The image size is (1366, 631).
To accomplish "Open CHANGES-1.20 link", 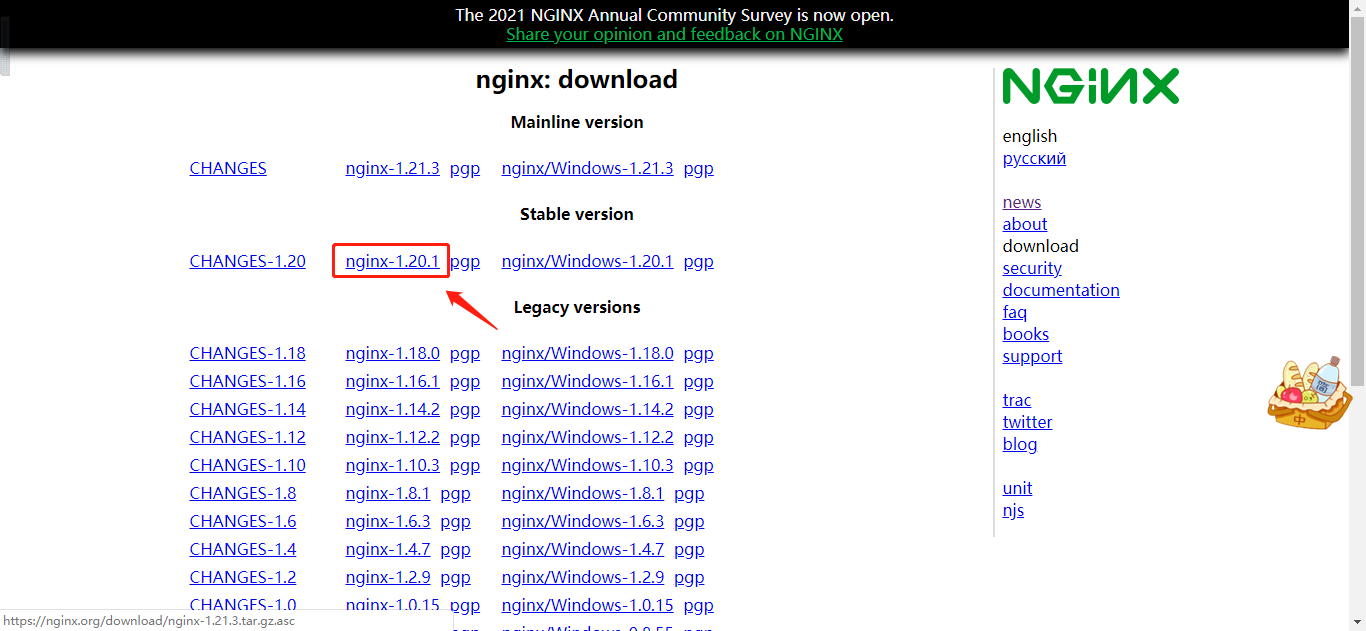I will click(248, 261).
